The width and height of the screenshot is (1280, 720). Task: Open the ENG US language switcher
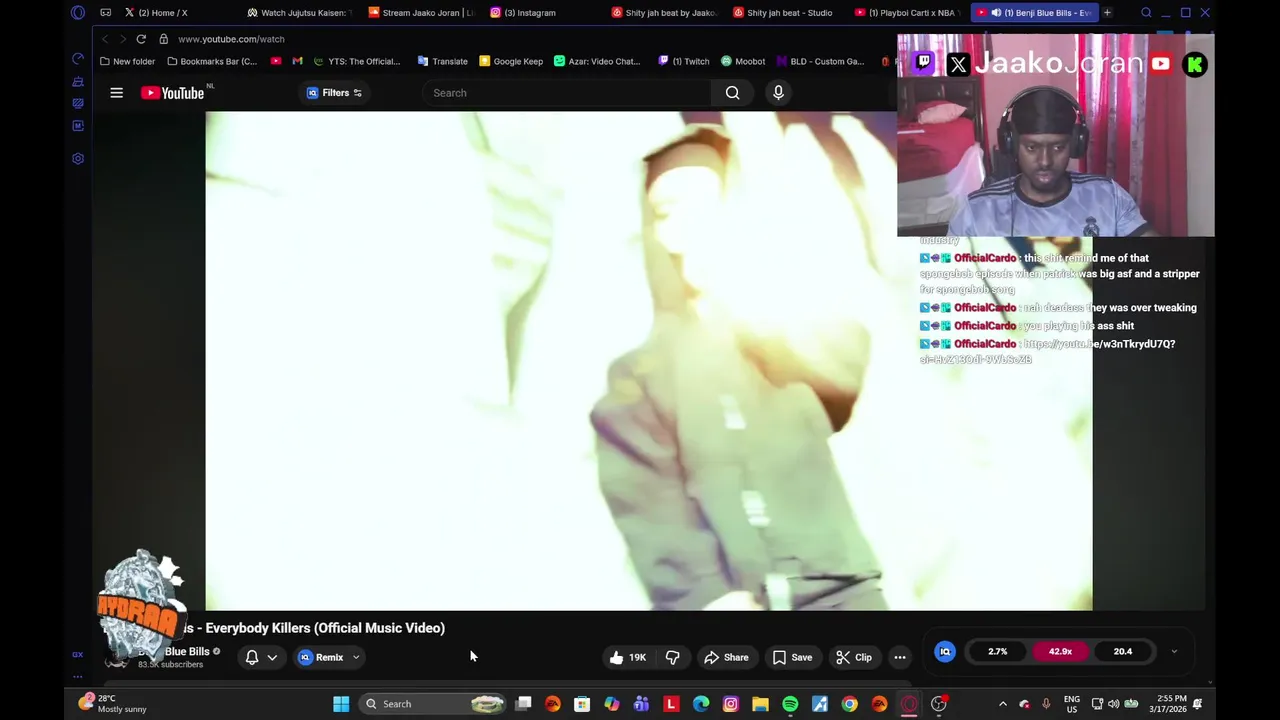[1072, 704]
